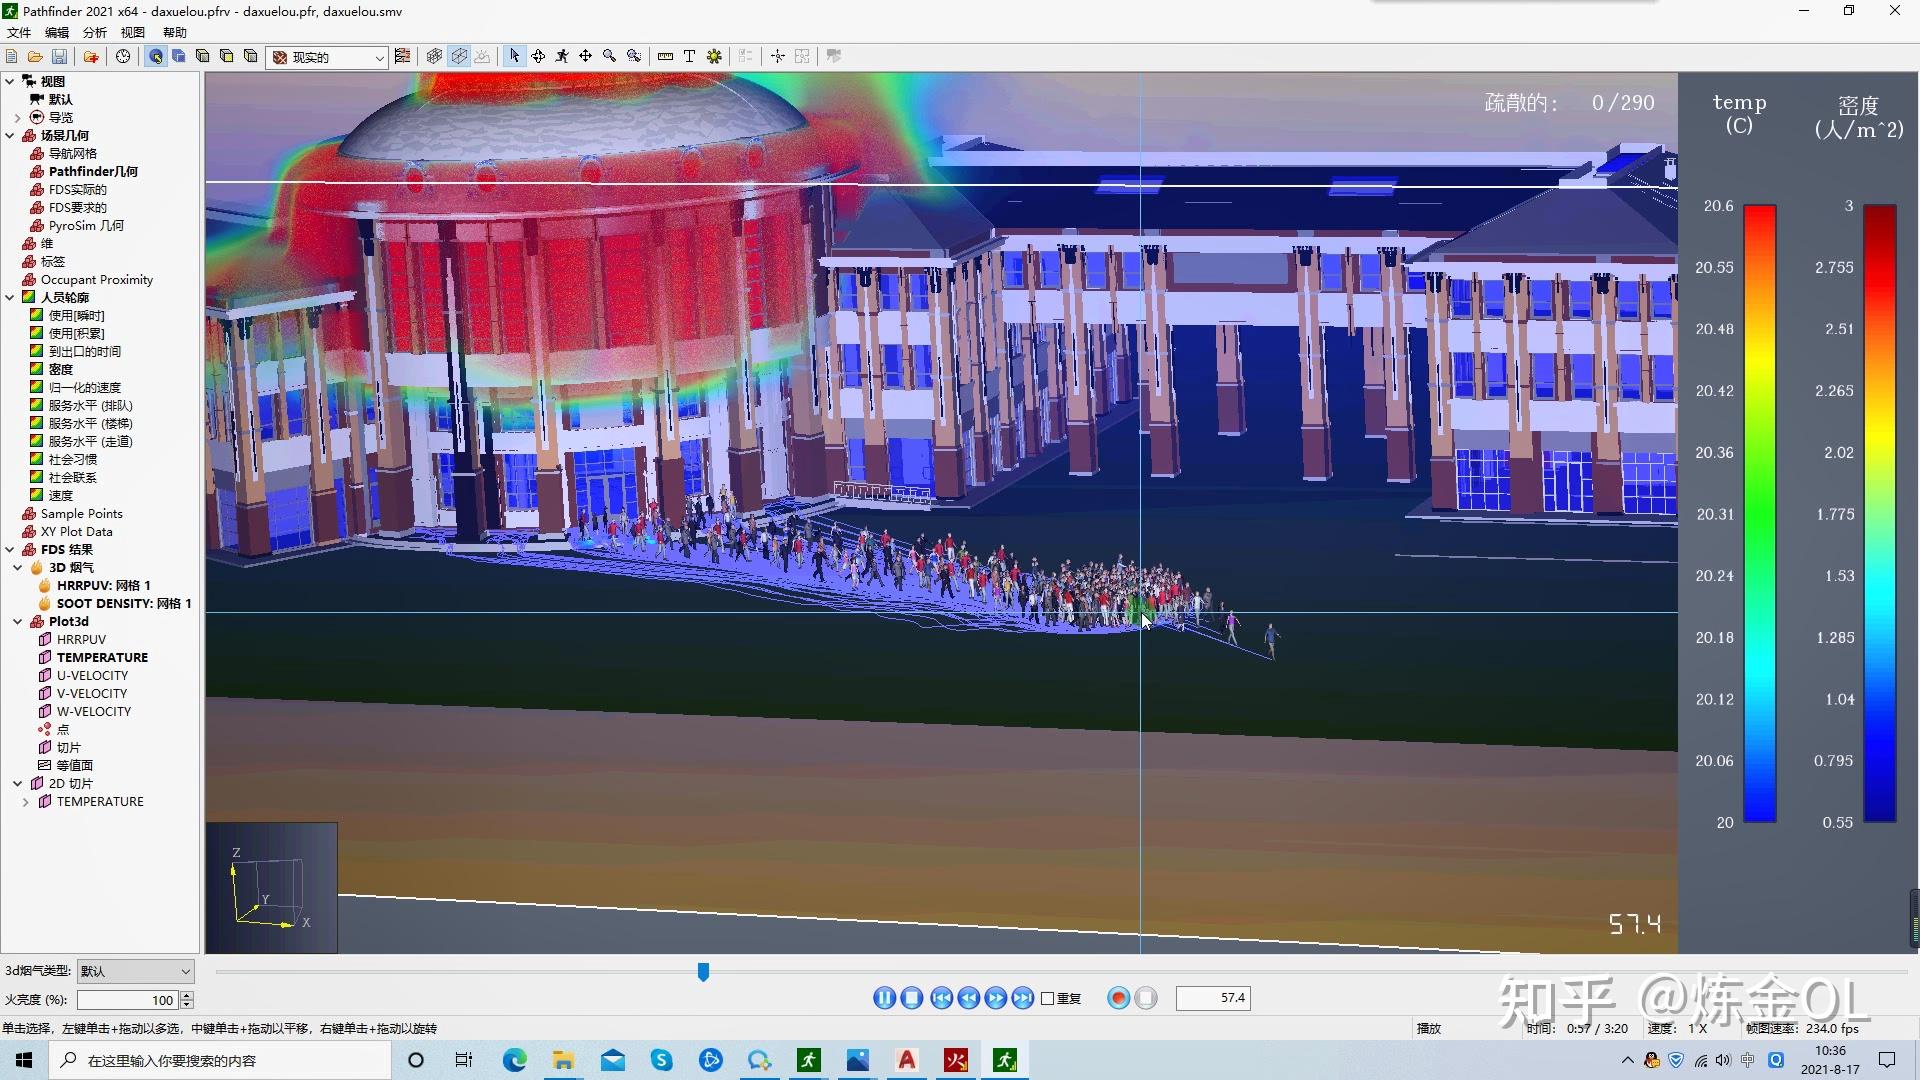The height and width of the screenshot is (1080, 1920).
Task: Select TEMPERATURE under Plot3d
Action: tap(102, 657)
